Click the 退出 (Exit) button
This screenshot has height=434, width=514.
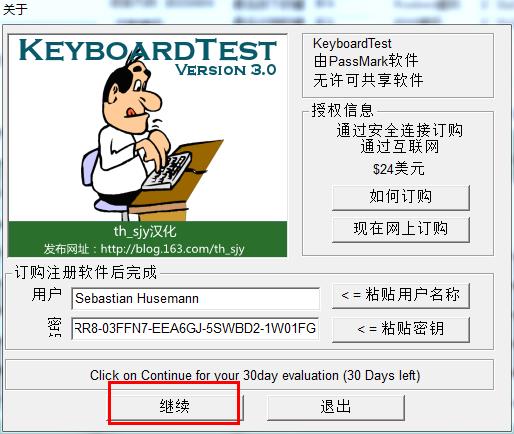336,407
